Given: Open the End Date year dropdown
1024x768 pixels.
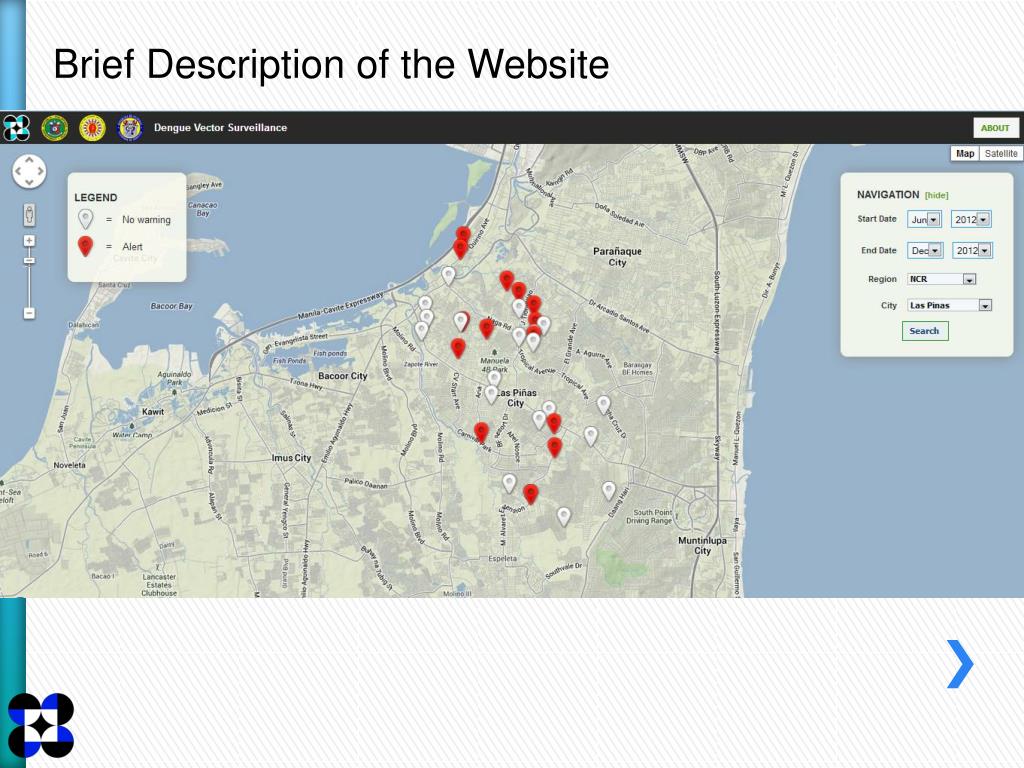Looking at the screenshot, I should click(972, 251).
